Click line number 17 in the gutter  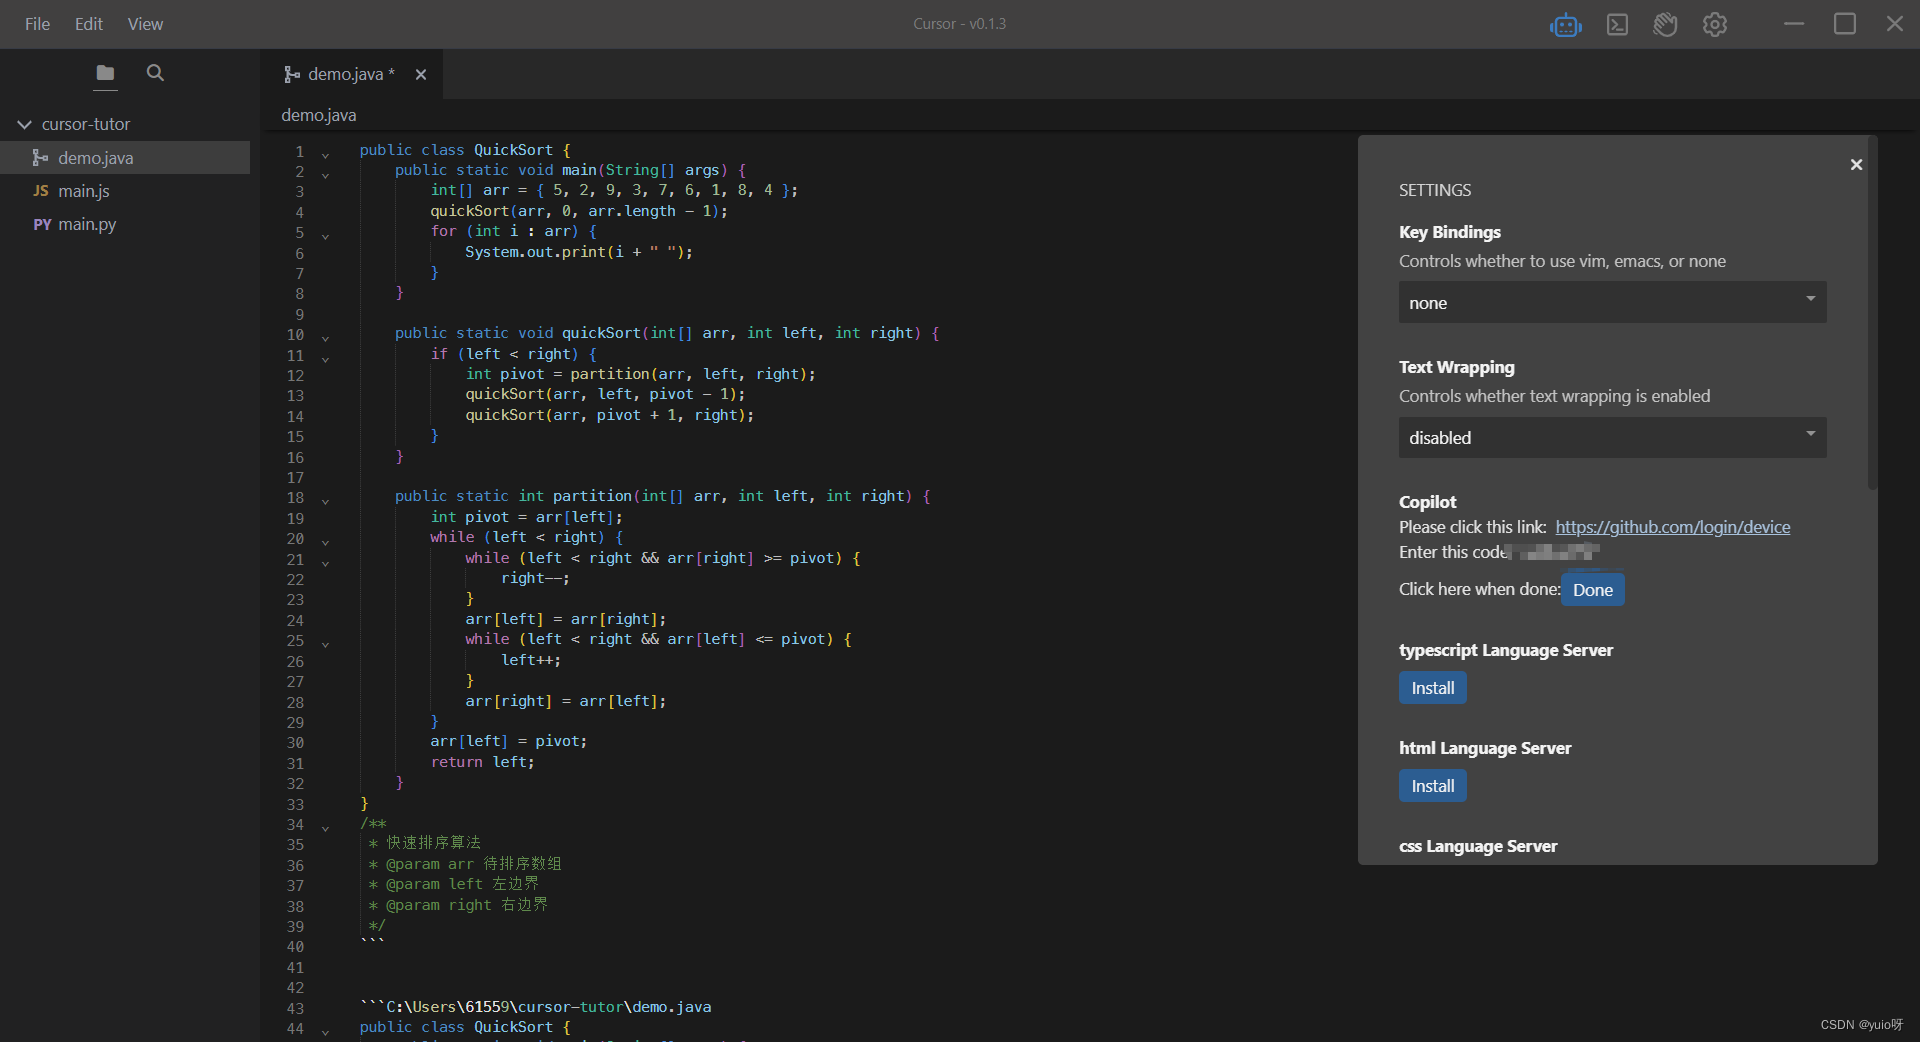pyautogui.click(x=295, y=478)
